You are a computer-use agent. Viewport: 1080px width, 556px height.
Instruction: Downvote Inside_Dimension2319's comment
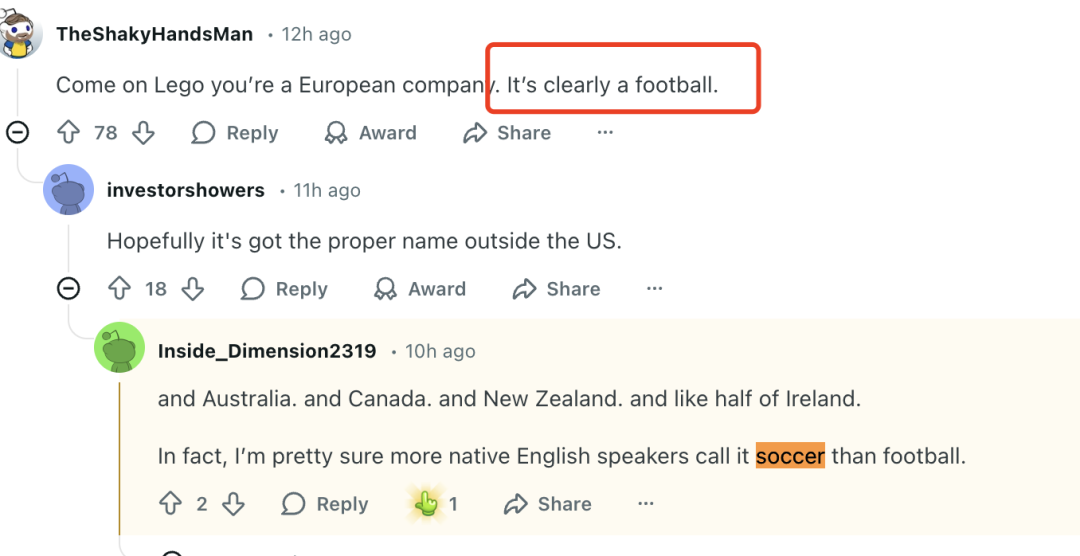tap(233, 504)
